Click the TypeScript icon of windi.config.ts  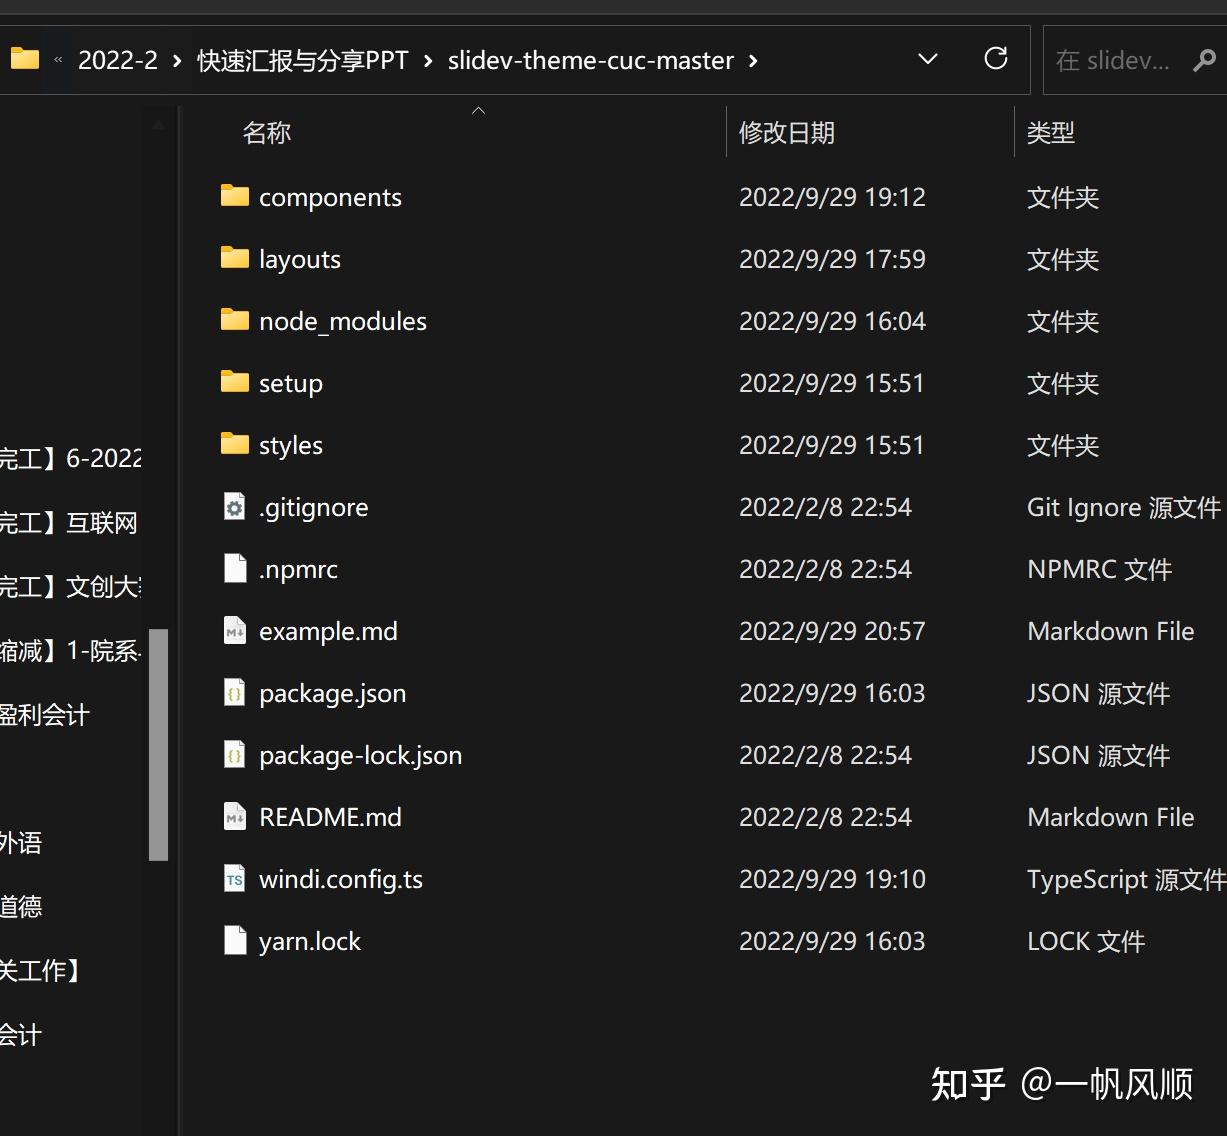click(234, 879)
